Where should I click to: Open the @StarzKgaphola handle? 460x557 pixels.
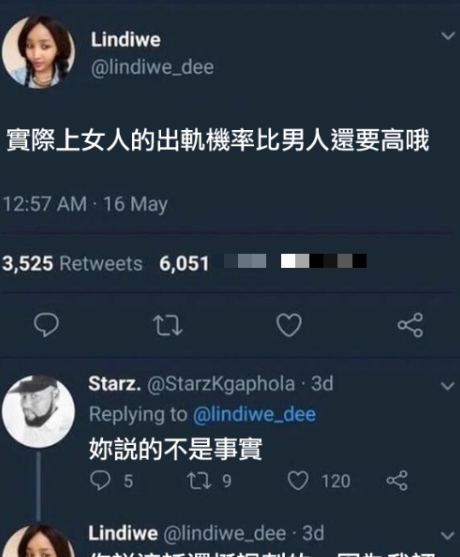(221, 384)
